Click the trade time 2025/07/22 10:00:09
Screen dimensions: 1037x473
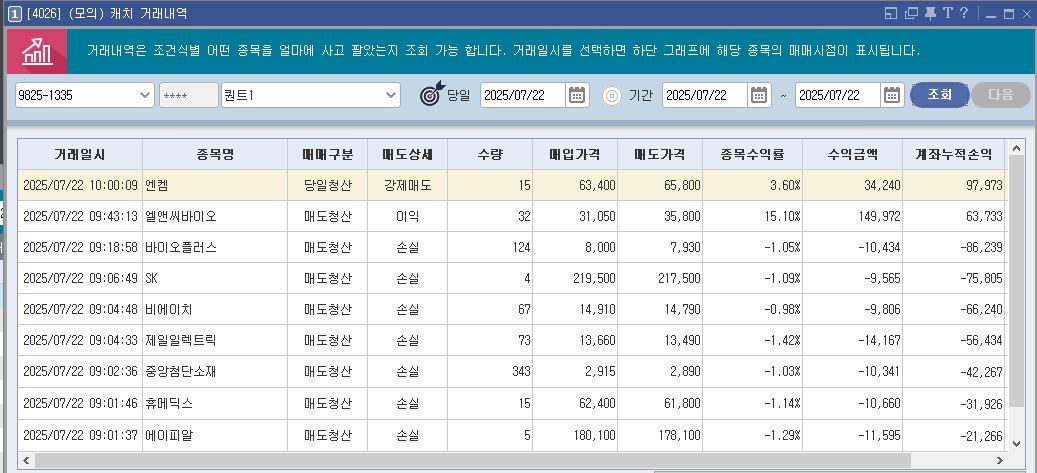pyautogui.click(x=80, y=185)
